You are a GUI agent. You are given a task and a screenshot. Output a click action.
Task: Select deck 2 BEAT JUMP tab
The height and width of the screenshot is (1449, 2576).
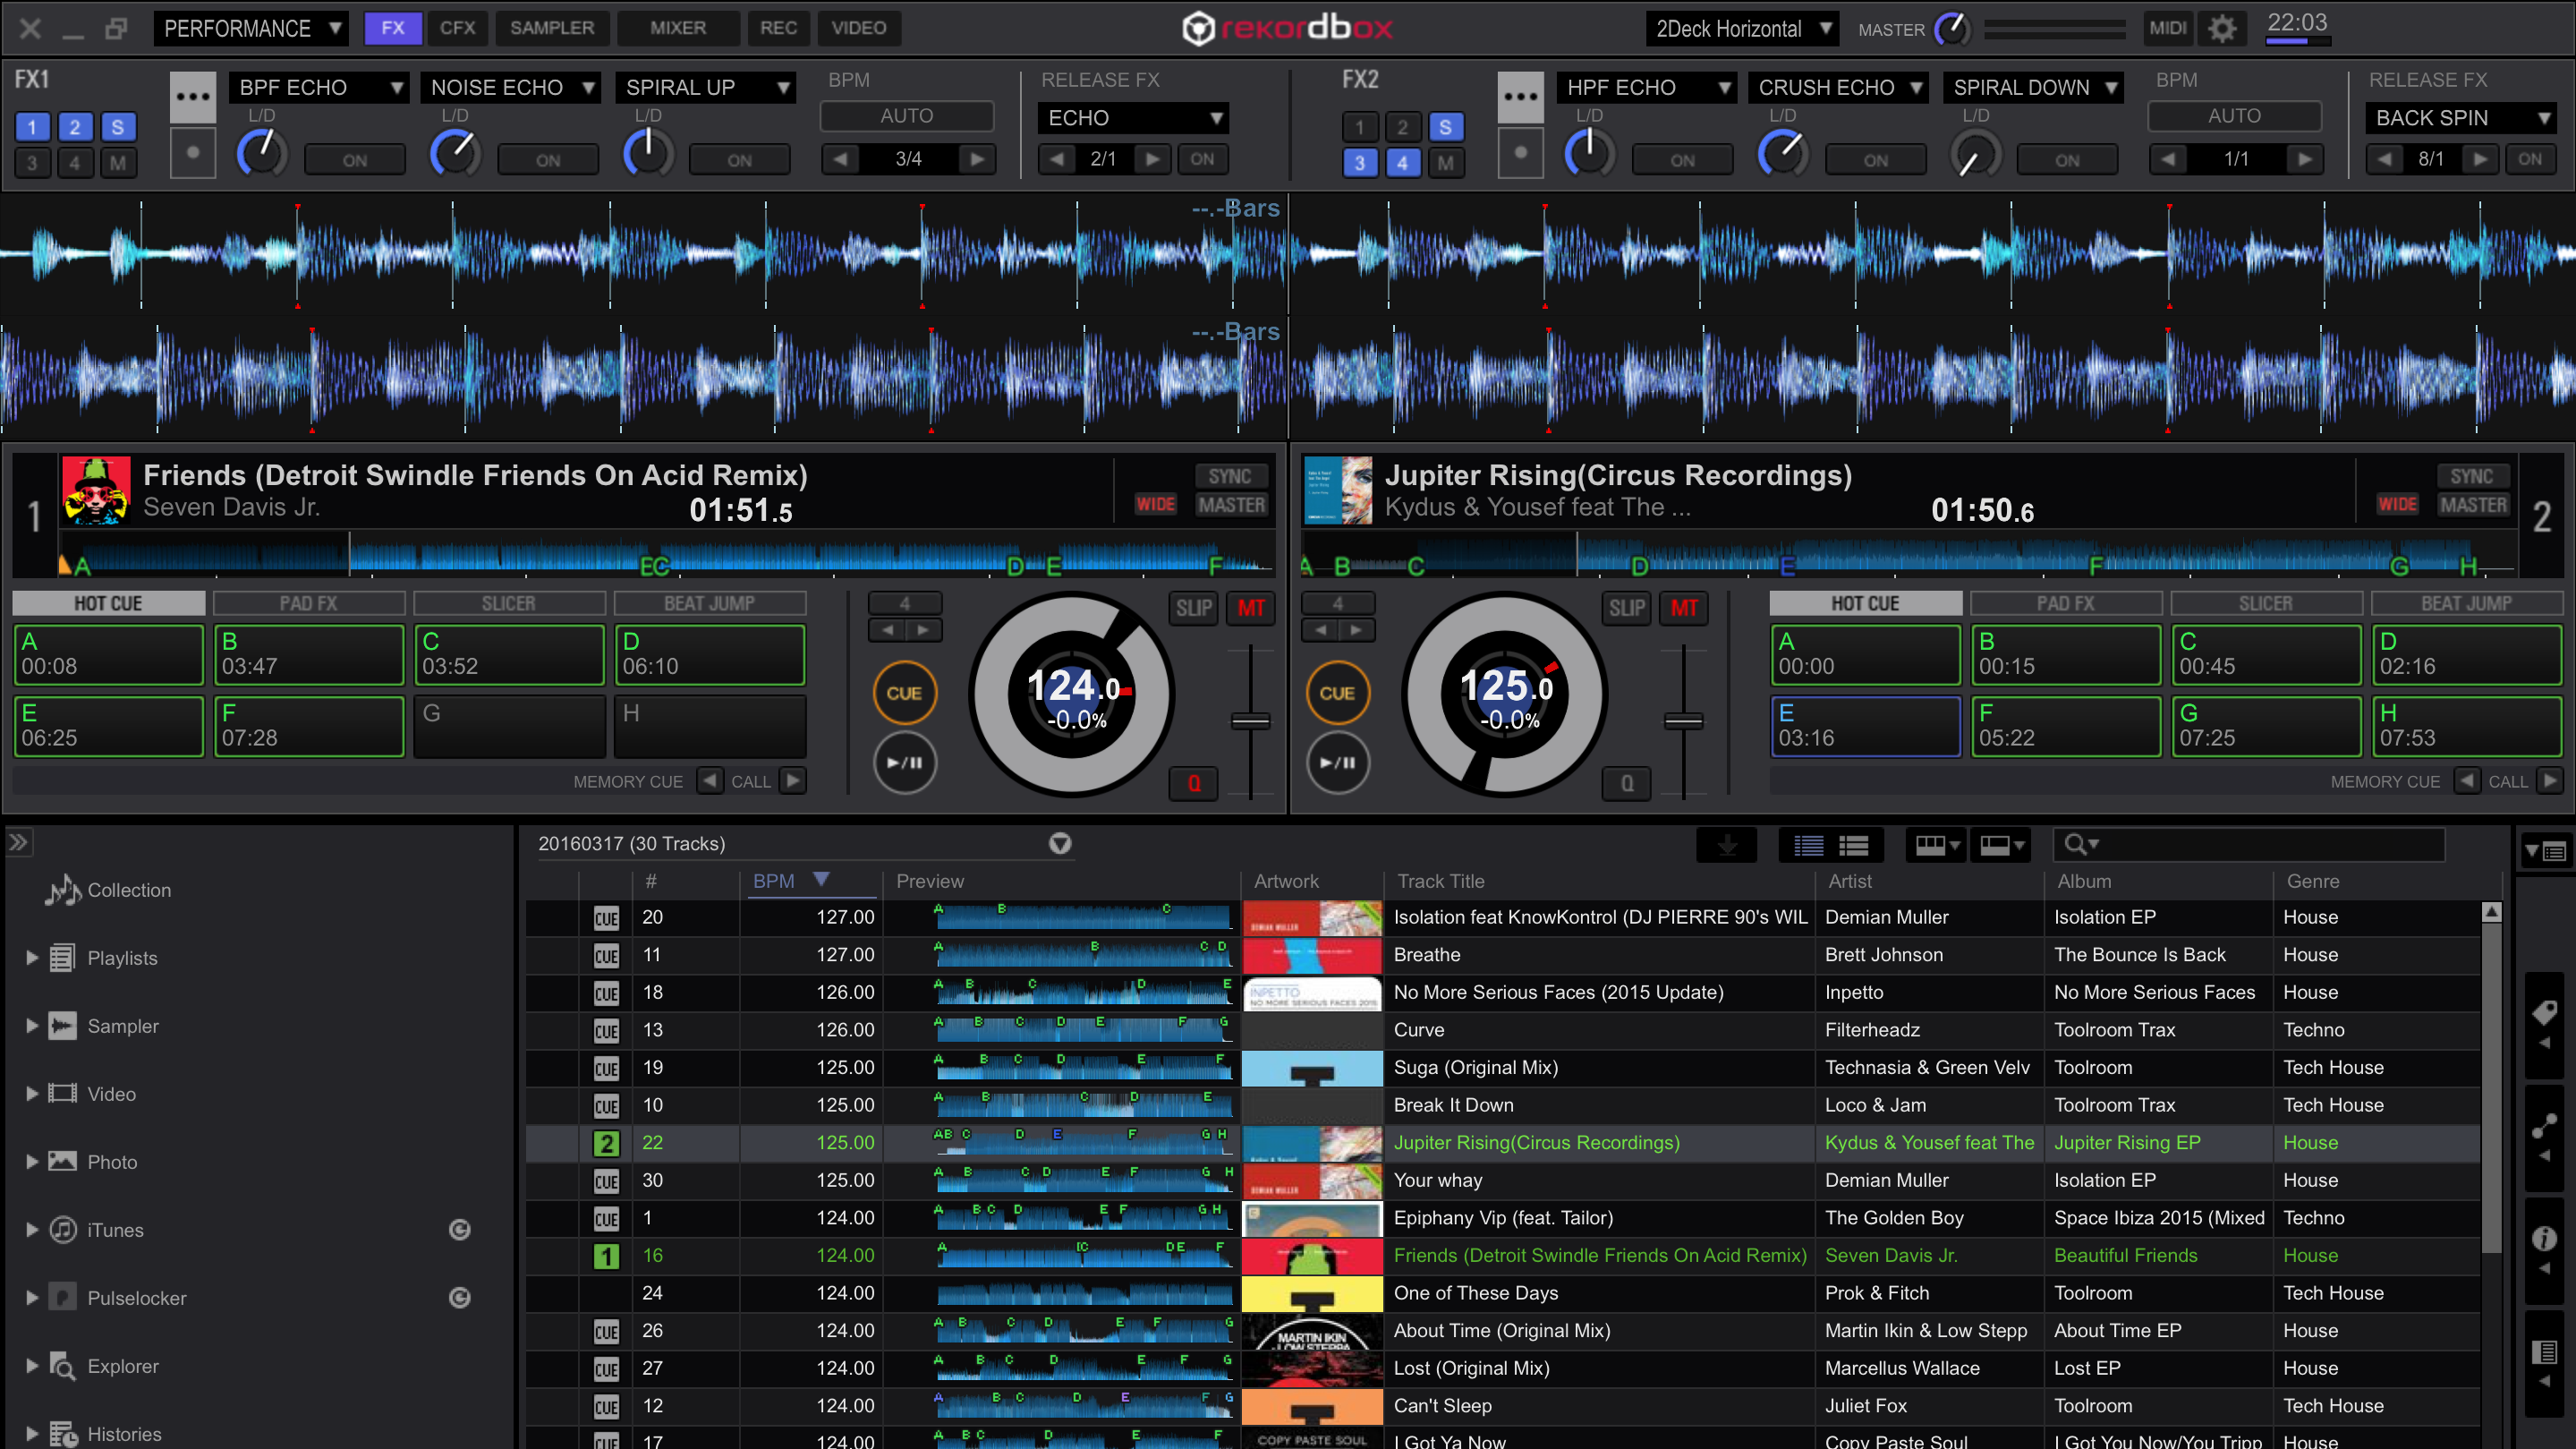(2466, 603)
